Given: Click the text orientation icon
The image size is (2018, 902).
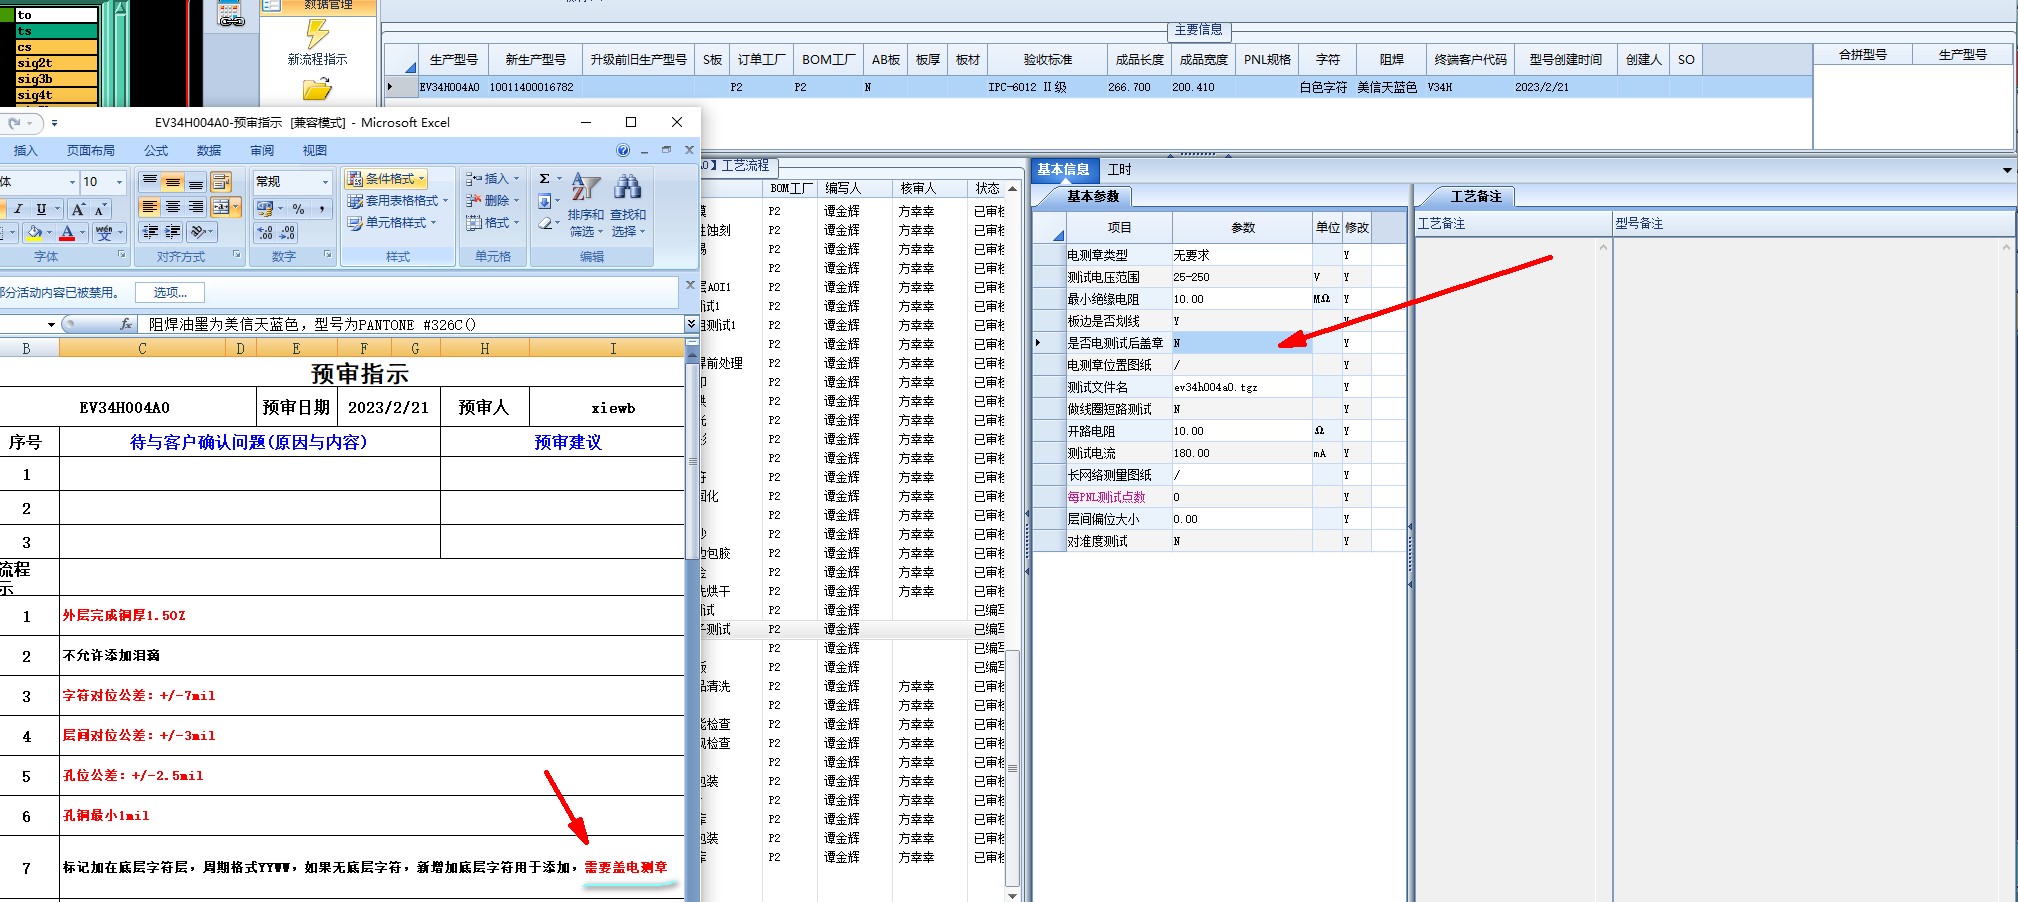Looking at the screenshot, I should pos(200,232).
